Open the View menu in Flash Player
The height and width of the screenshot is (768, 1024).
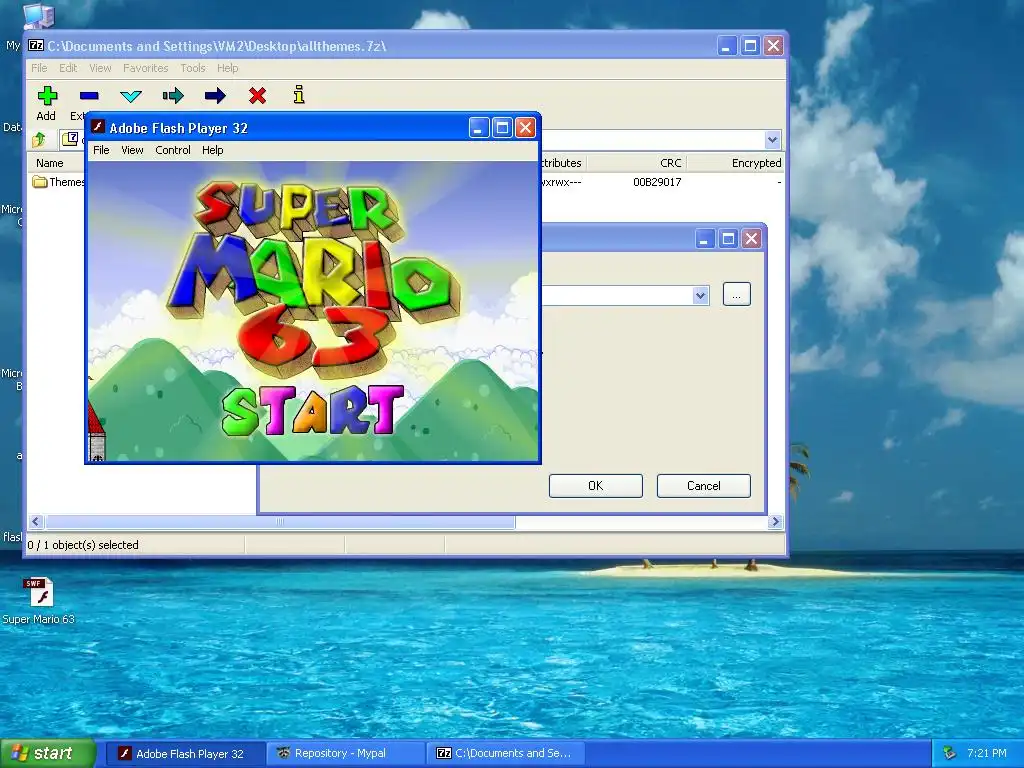point(132,150)
